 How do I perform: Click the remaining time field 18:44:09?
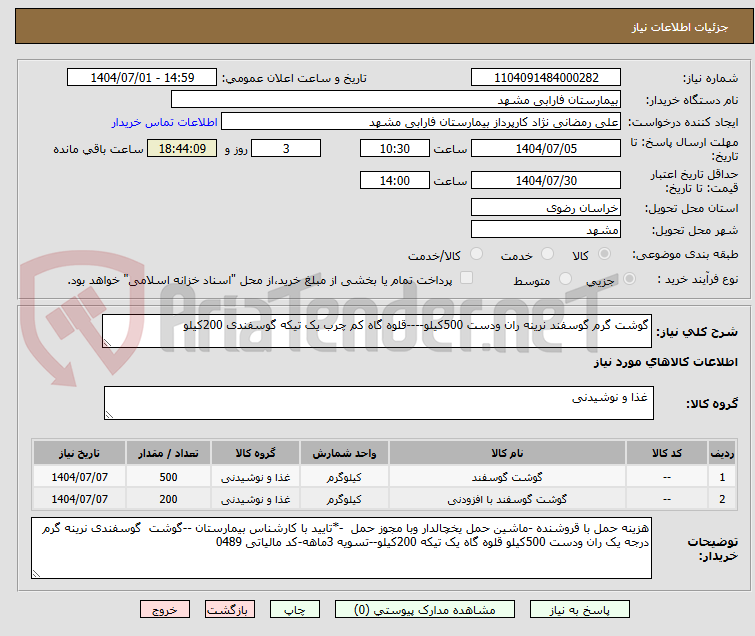pos(182,148)
